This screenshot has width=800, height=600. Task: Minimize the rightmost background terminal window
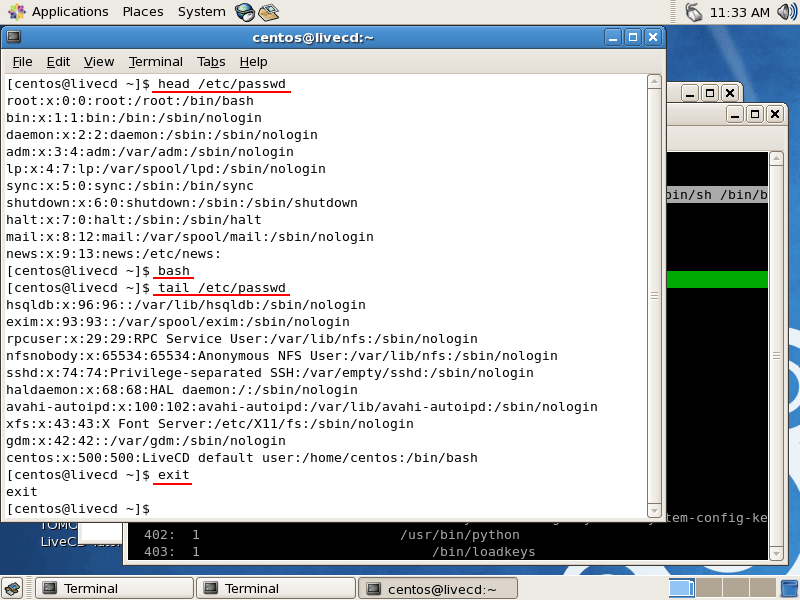(x=735, y=114)
